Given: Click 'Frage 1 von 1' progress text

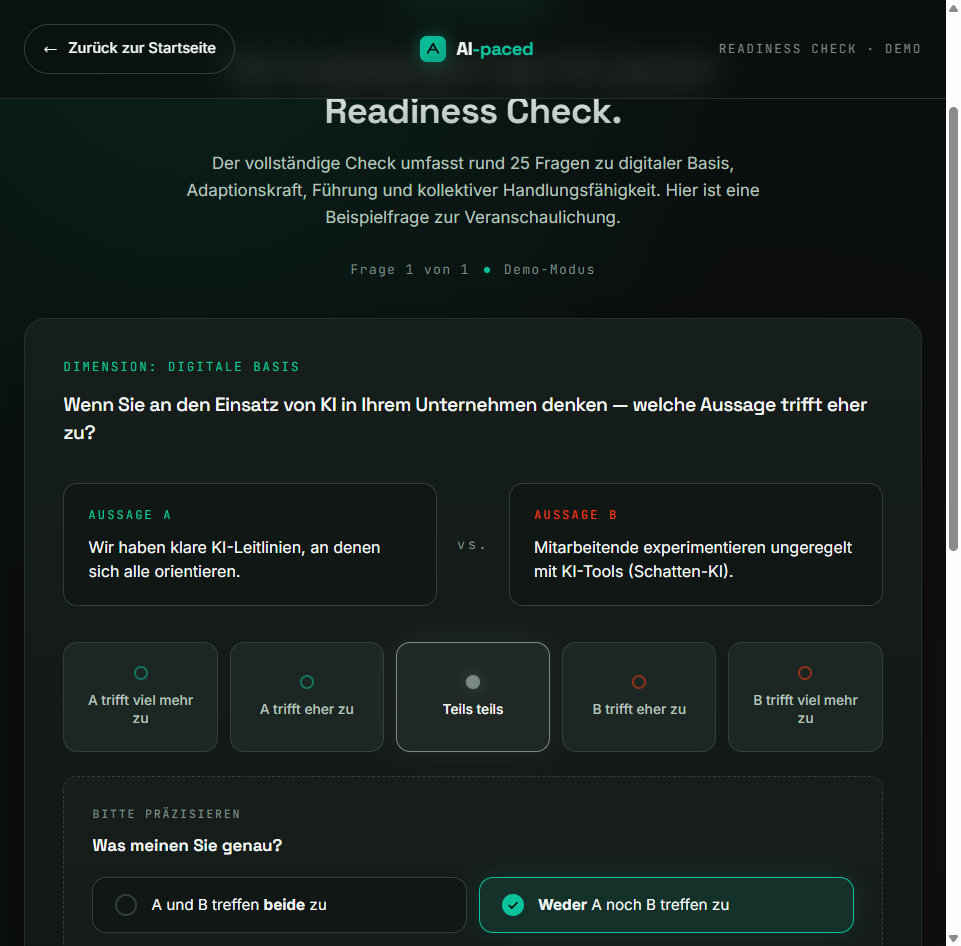Looking at the screenshot, I should click(409, 270).
